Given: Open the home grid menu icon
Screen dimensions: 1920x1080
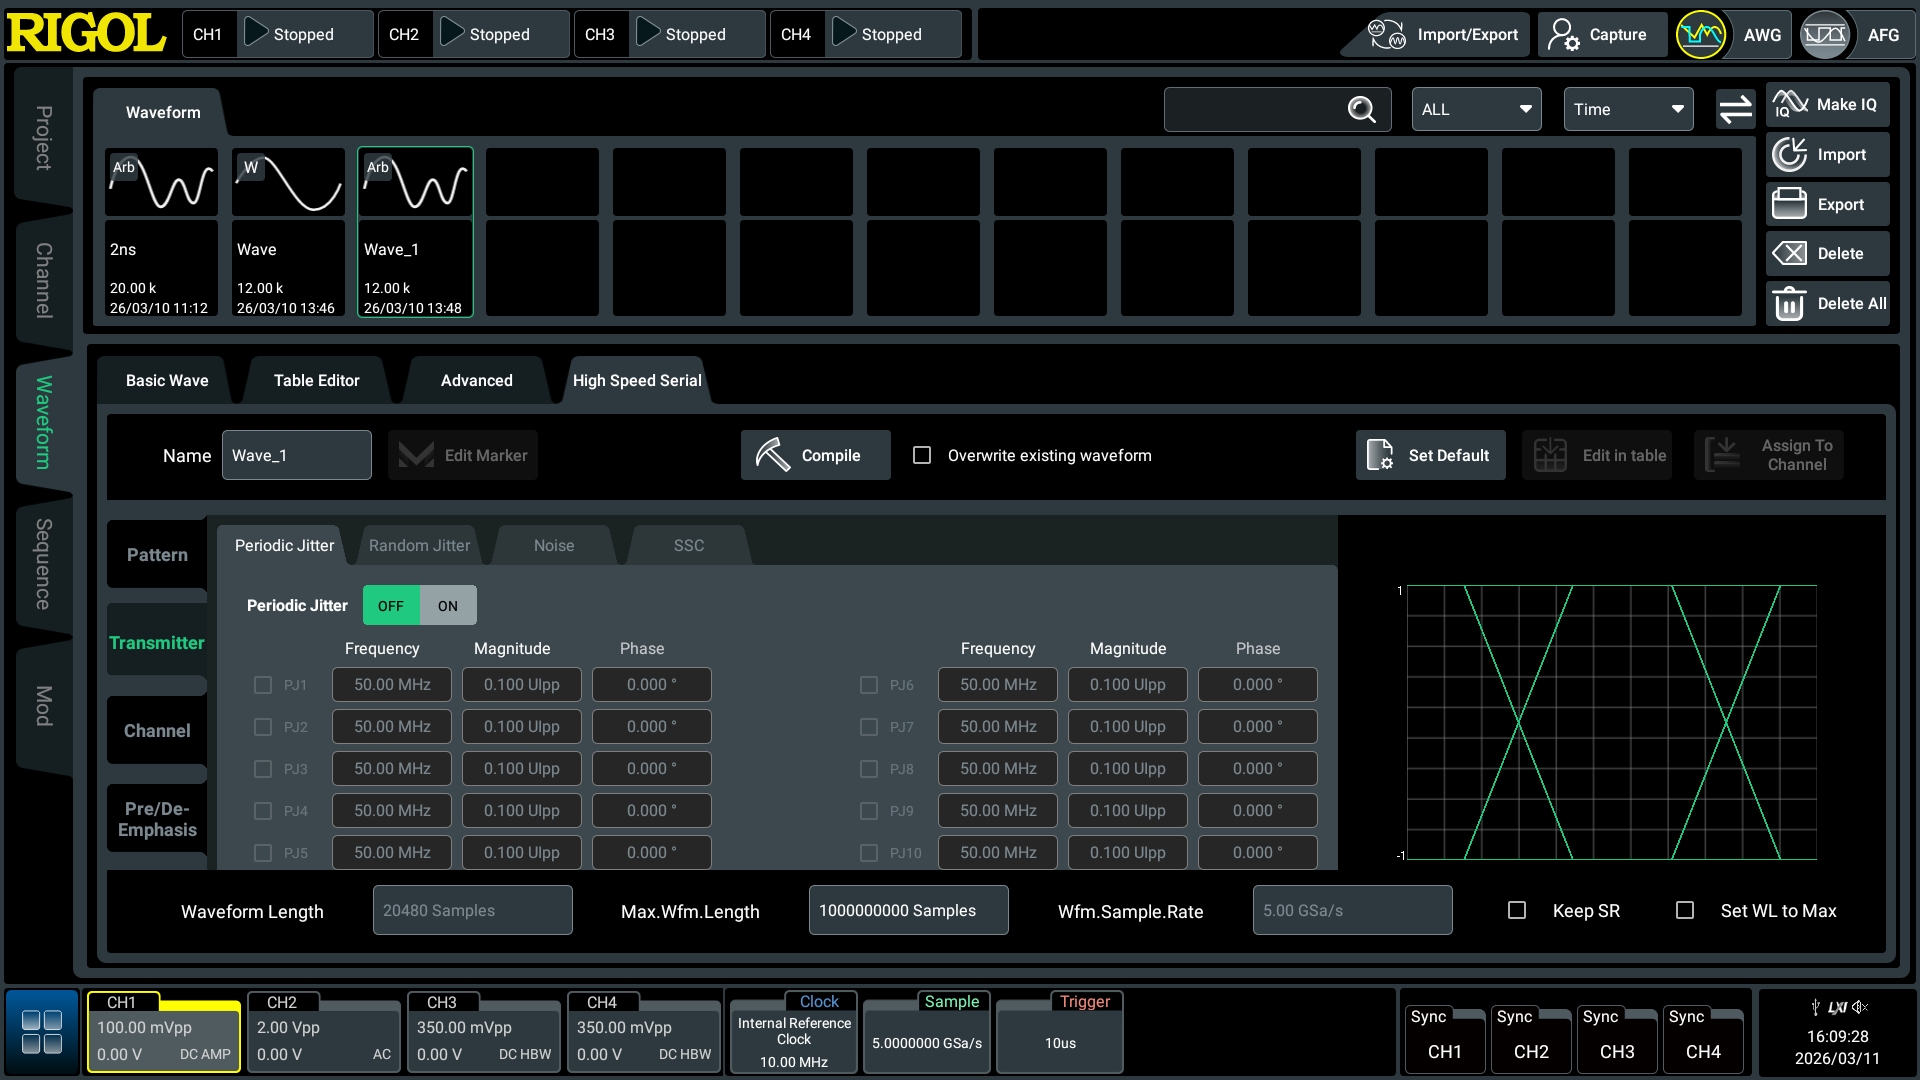Looking at the screenshot, I should coord(42,1032).
